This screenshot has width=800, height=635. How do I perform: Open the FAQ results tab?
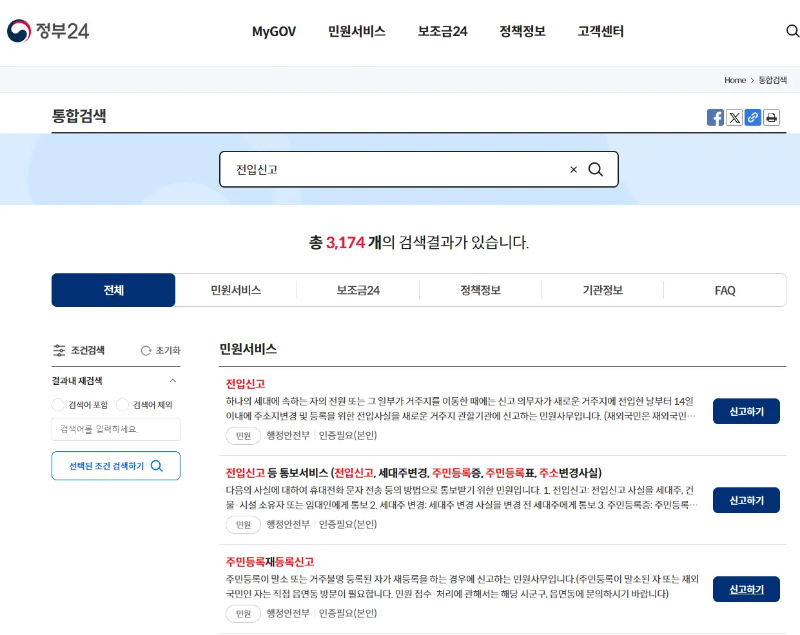(x=724, y=289)
